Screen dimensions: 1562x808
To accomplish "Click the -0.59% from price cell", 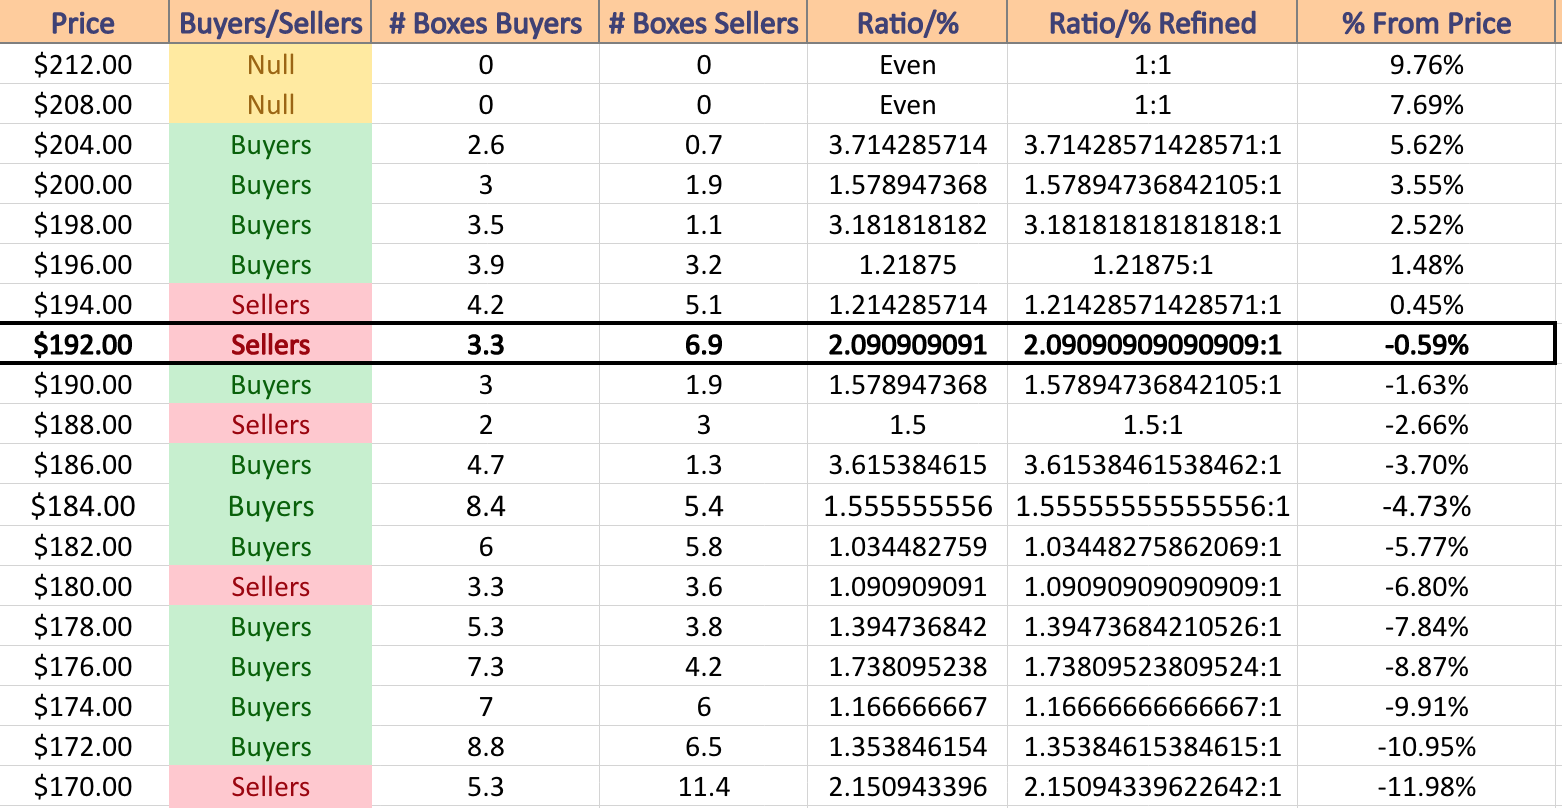I will tap(1427, 345).
